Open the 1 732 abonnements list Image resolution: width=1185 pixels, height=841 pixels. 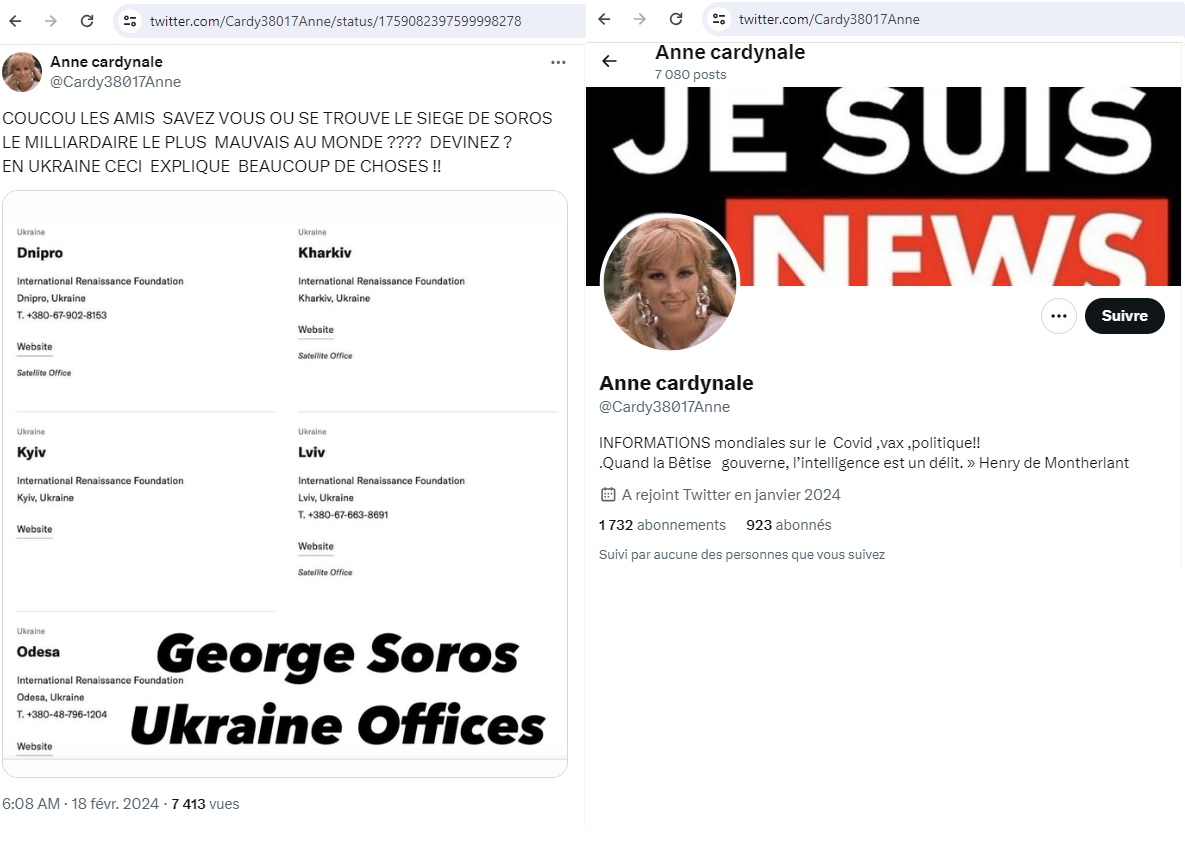[662, 525]
